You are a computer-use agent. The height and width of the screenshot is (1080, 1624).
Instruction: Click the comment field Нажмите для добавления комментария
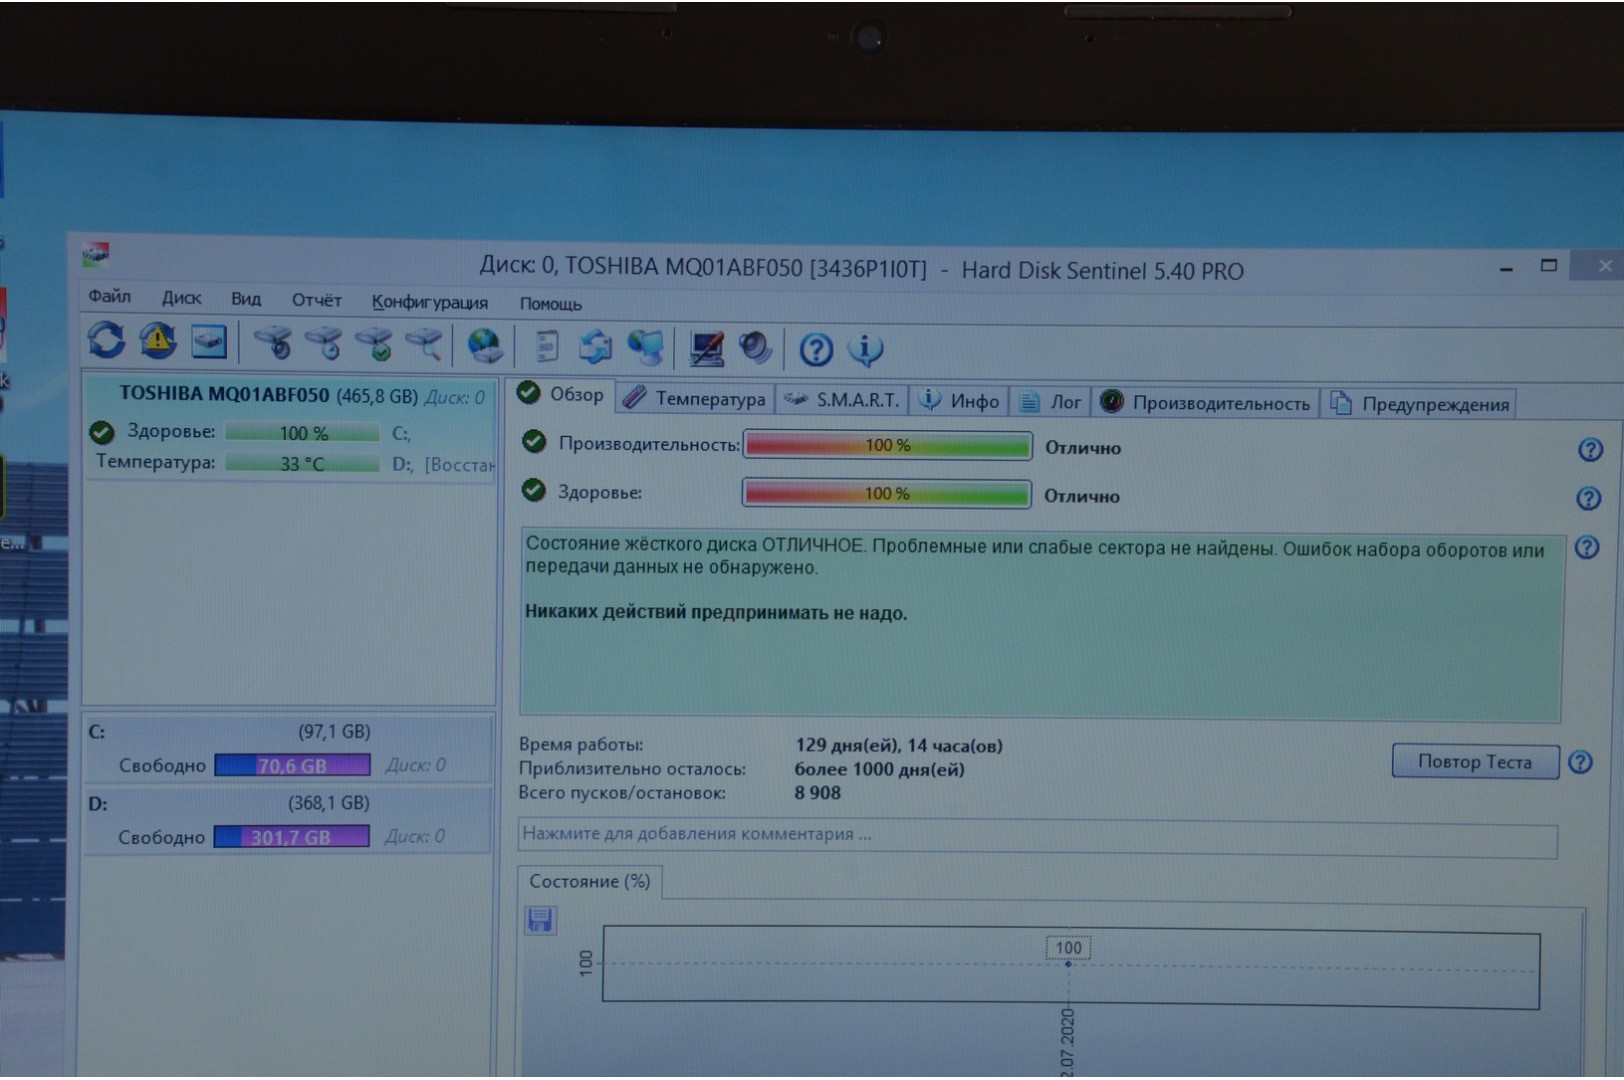tap(1037, 837)
